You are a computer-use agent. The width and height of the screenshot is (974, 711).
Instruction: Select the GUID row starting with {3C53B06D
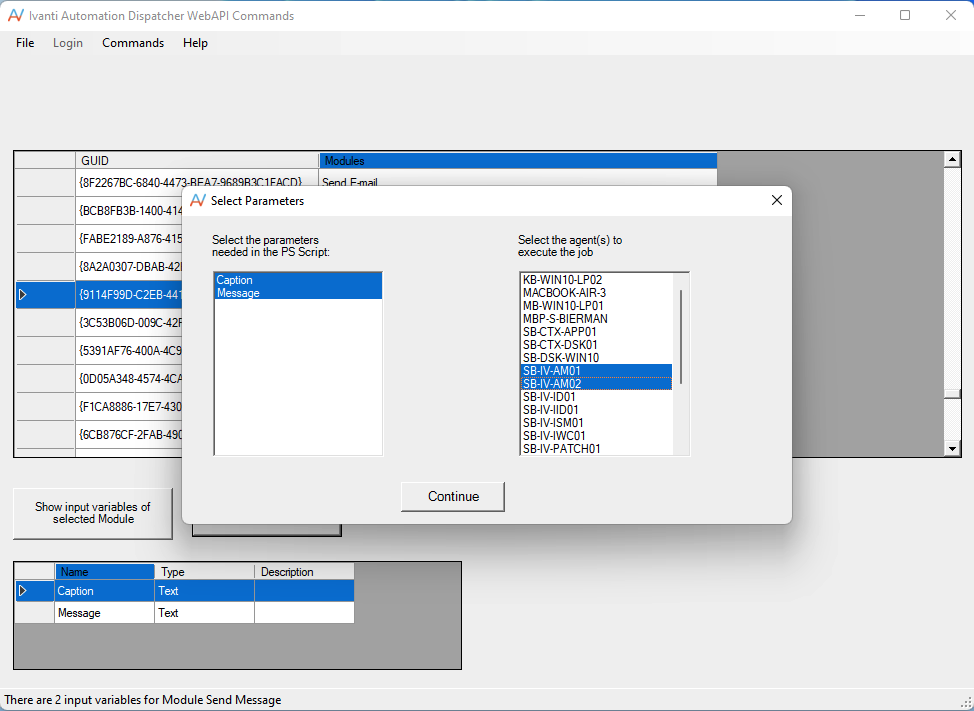(x=129, y=323)
